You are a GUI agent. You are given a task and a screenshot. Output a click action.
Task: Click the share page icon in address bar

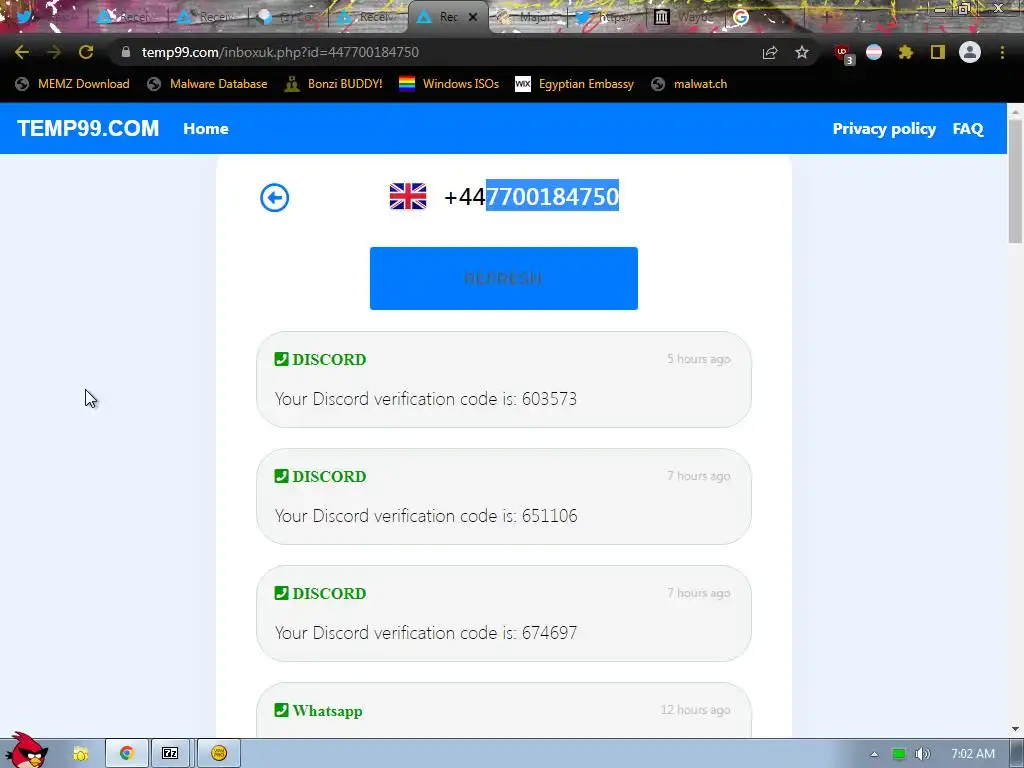coord(770,52)
